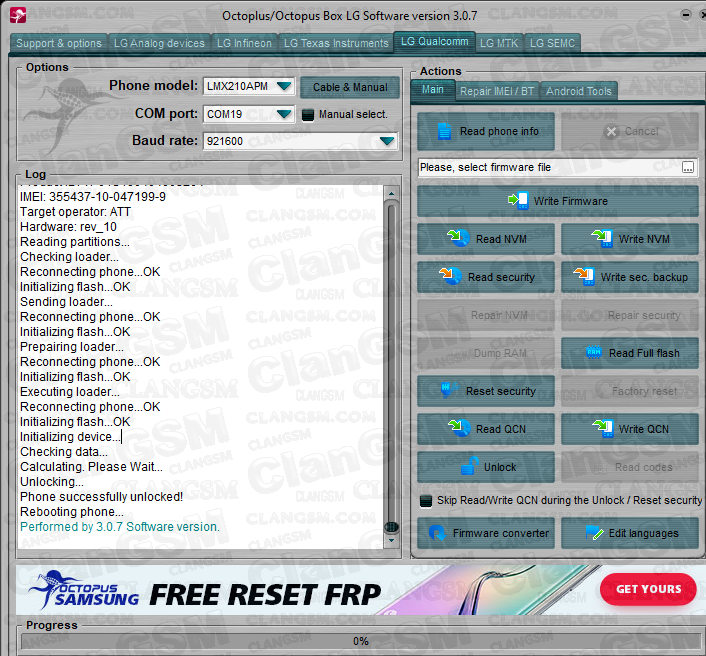Click the 0% progress bar
Screen dimensions: 706x656
pos(360,641)
